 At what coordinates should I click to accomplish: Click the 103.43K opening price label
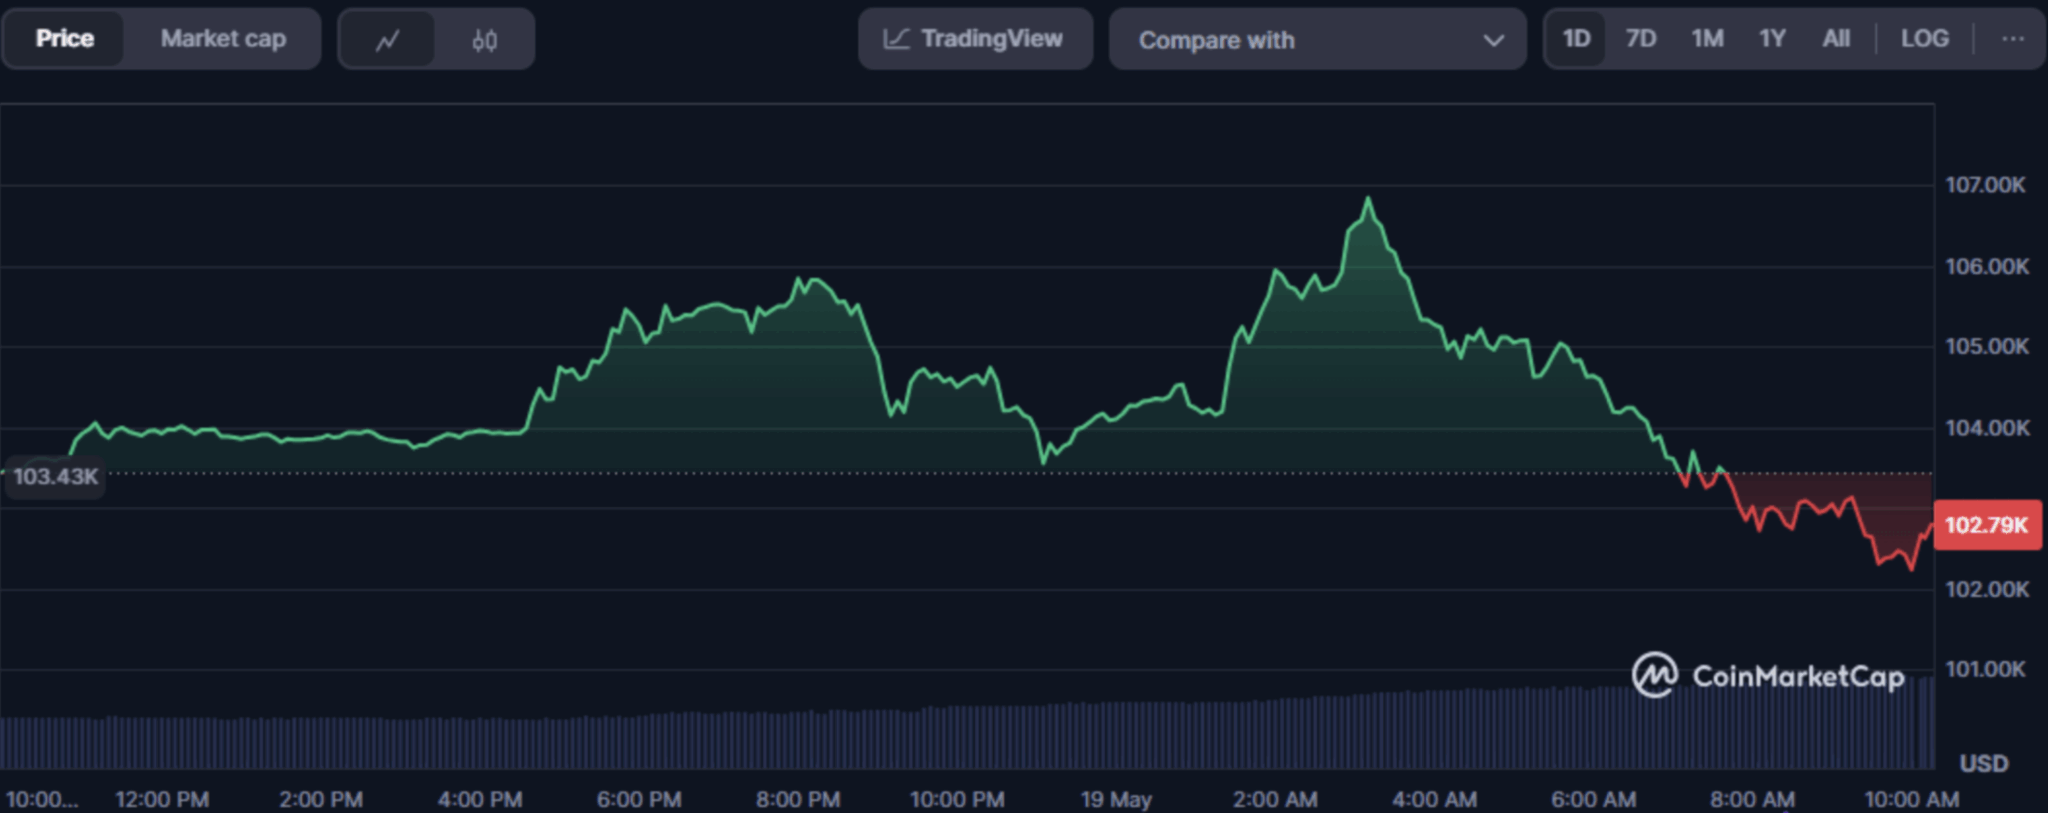(x=56, y=476)
